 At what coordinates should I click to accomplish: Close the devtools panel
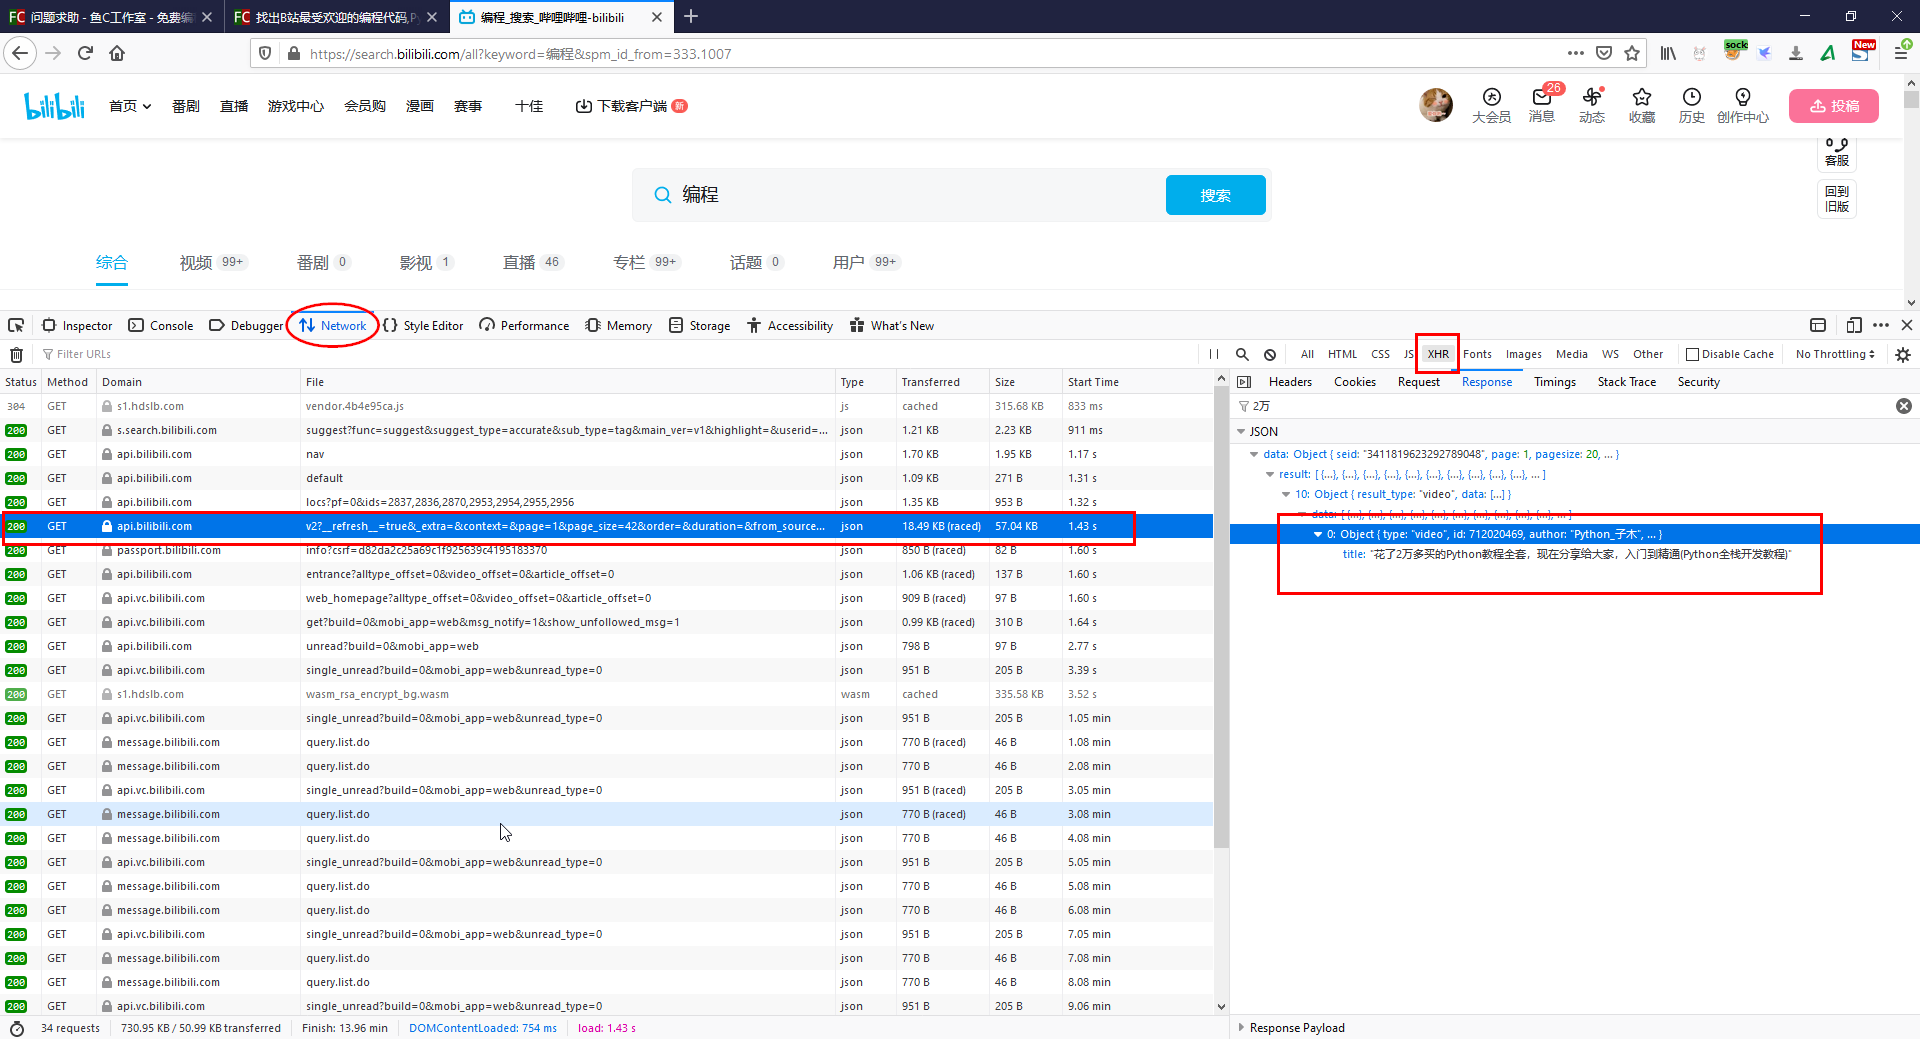(x=1907, y=325)
